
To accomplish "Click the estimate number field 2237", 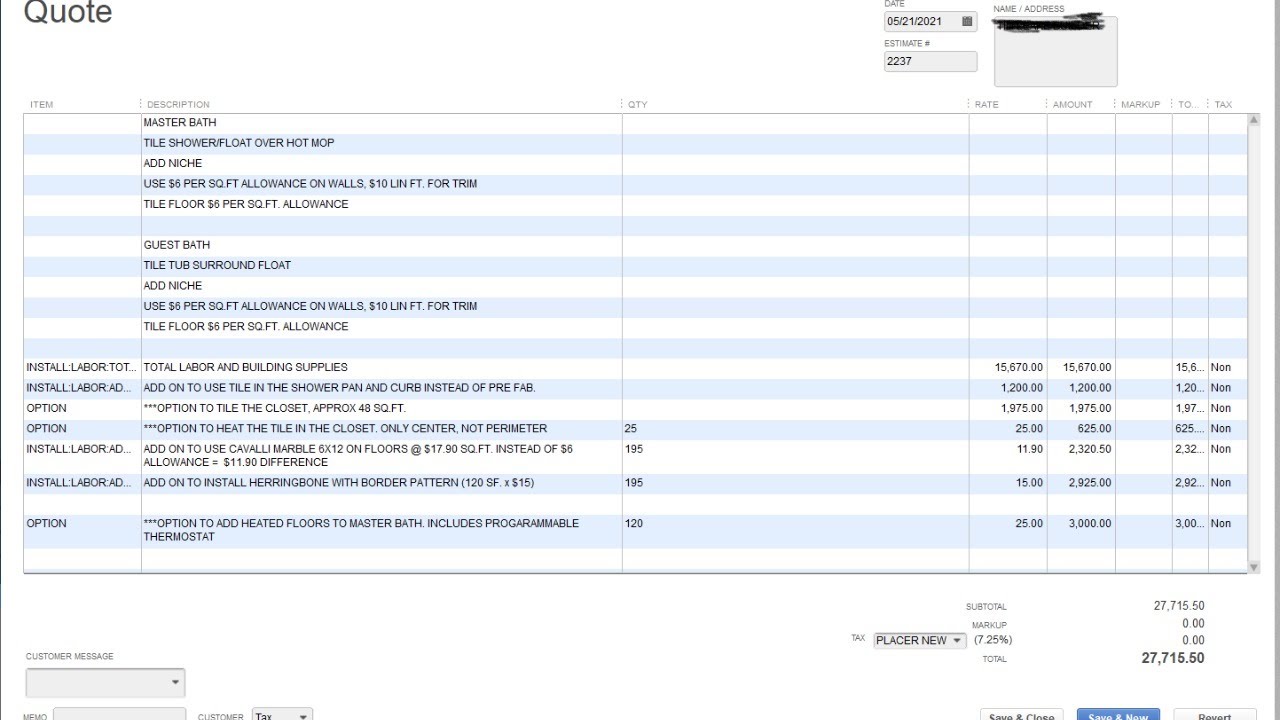I will (930, 61).
